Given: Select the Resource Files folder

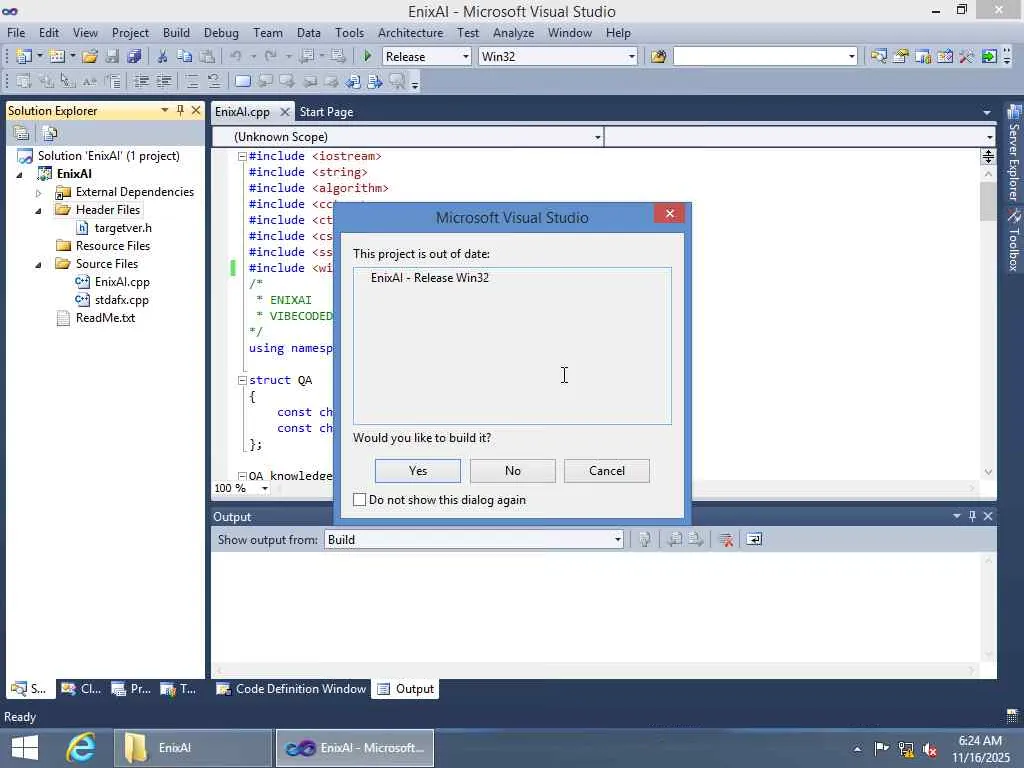Looking at the screenshot, I should pos(112,246).
